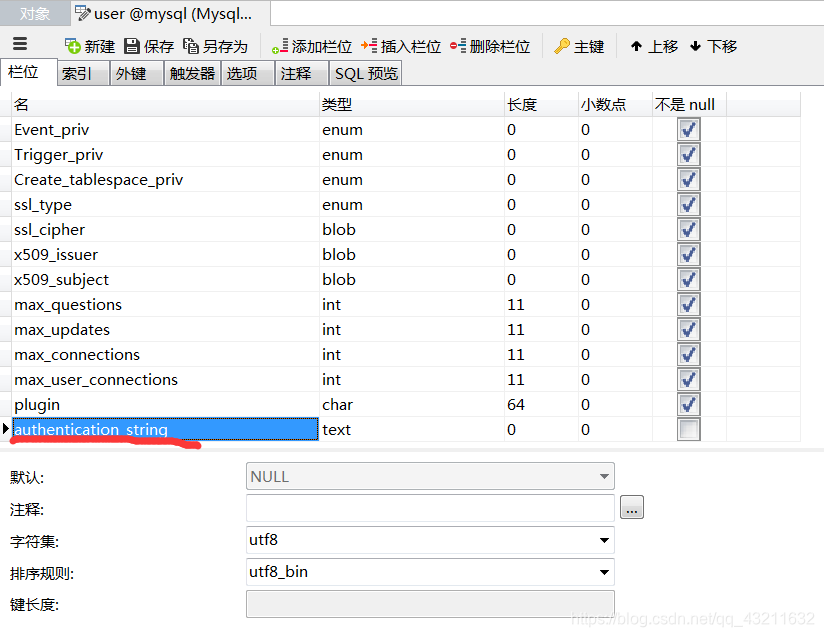Toggle not-null checkbox for max_user_connections
Image resolution: width=824 pixels, height=637 pixels.
[688, 379]
